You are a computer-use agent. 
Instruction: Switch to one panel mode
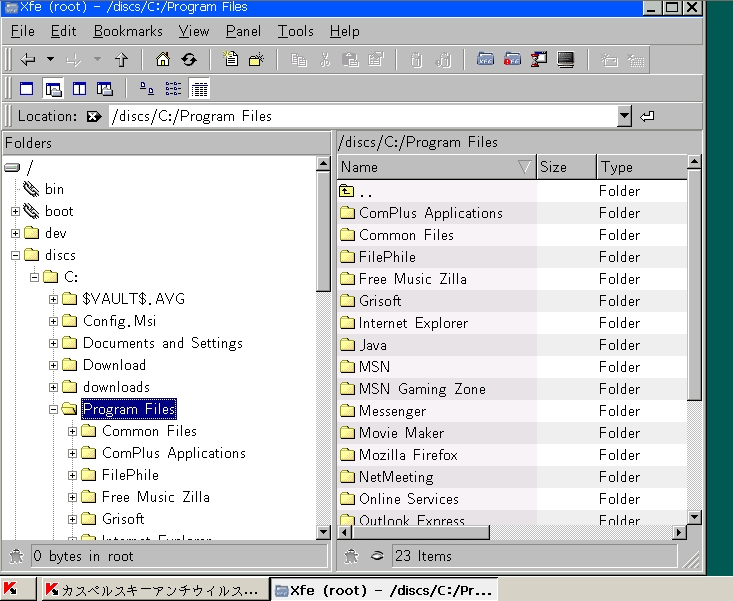point(27,88)
